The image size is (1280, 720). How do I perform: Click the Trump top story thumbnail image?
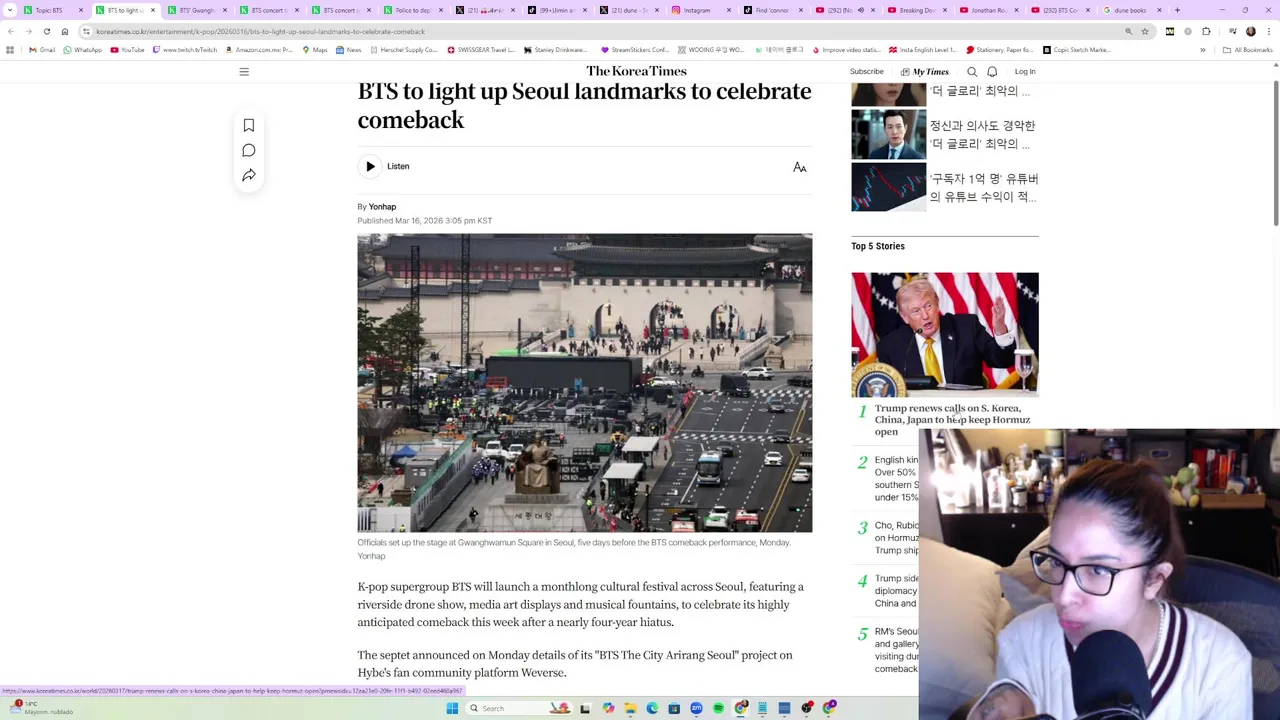[945, 334]
